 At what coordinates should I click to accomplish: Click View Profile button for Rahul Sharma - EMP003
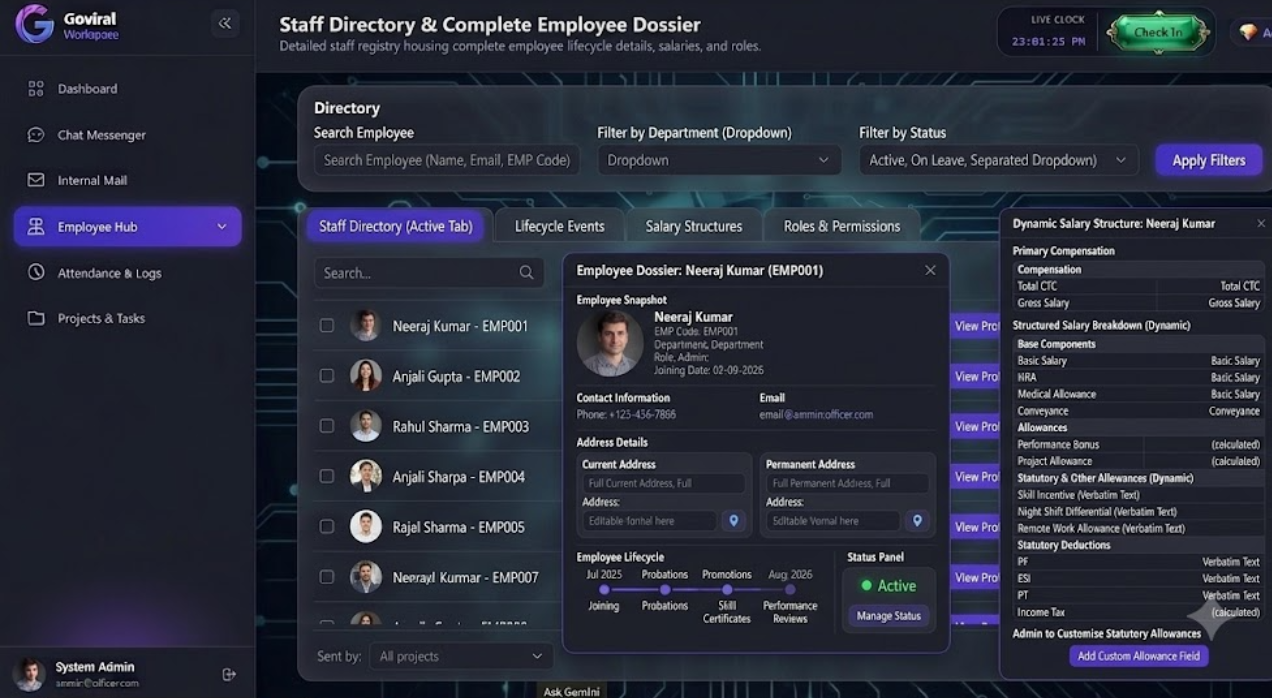click(x=975, y=427)
